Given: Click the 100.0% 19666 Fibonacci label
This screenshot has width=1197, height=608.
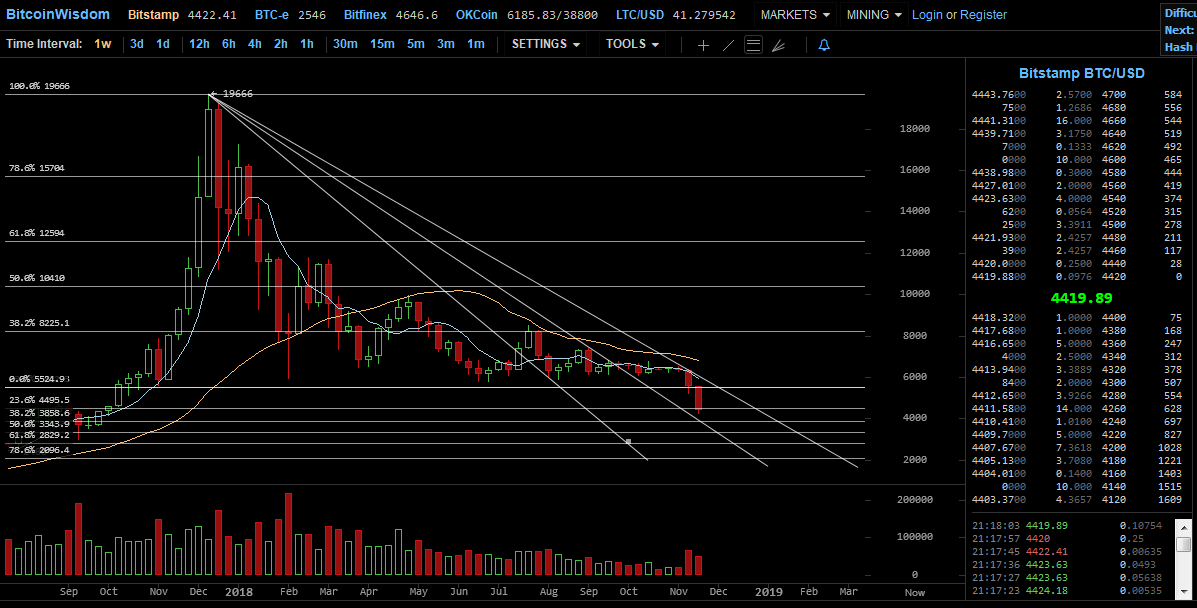Looking at the screenshot, I should click(x=39, y=86).
